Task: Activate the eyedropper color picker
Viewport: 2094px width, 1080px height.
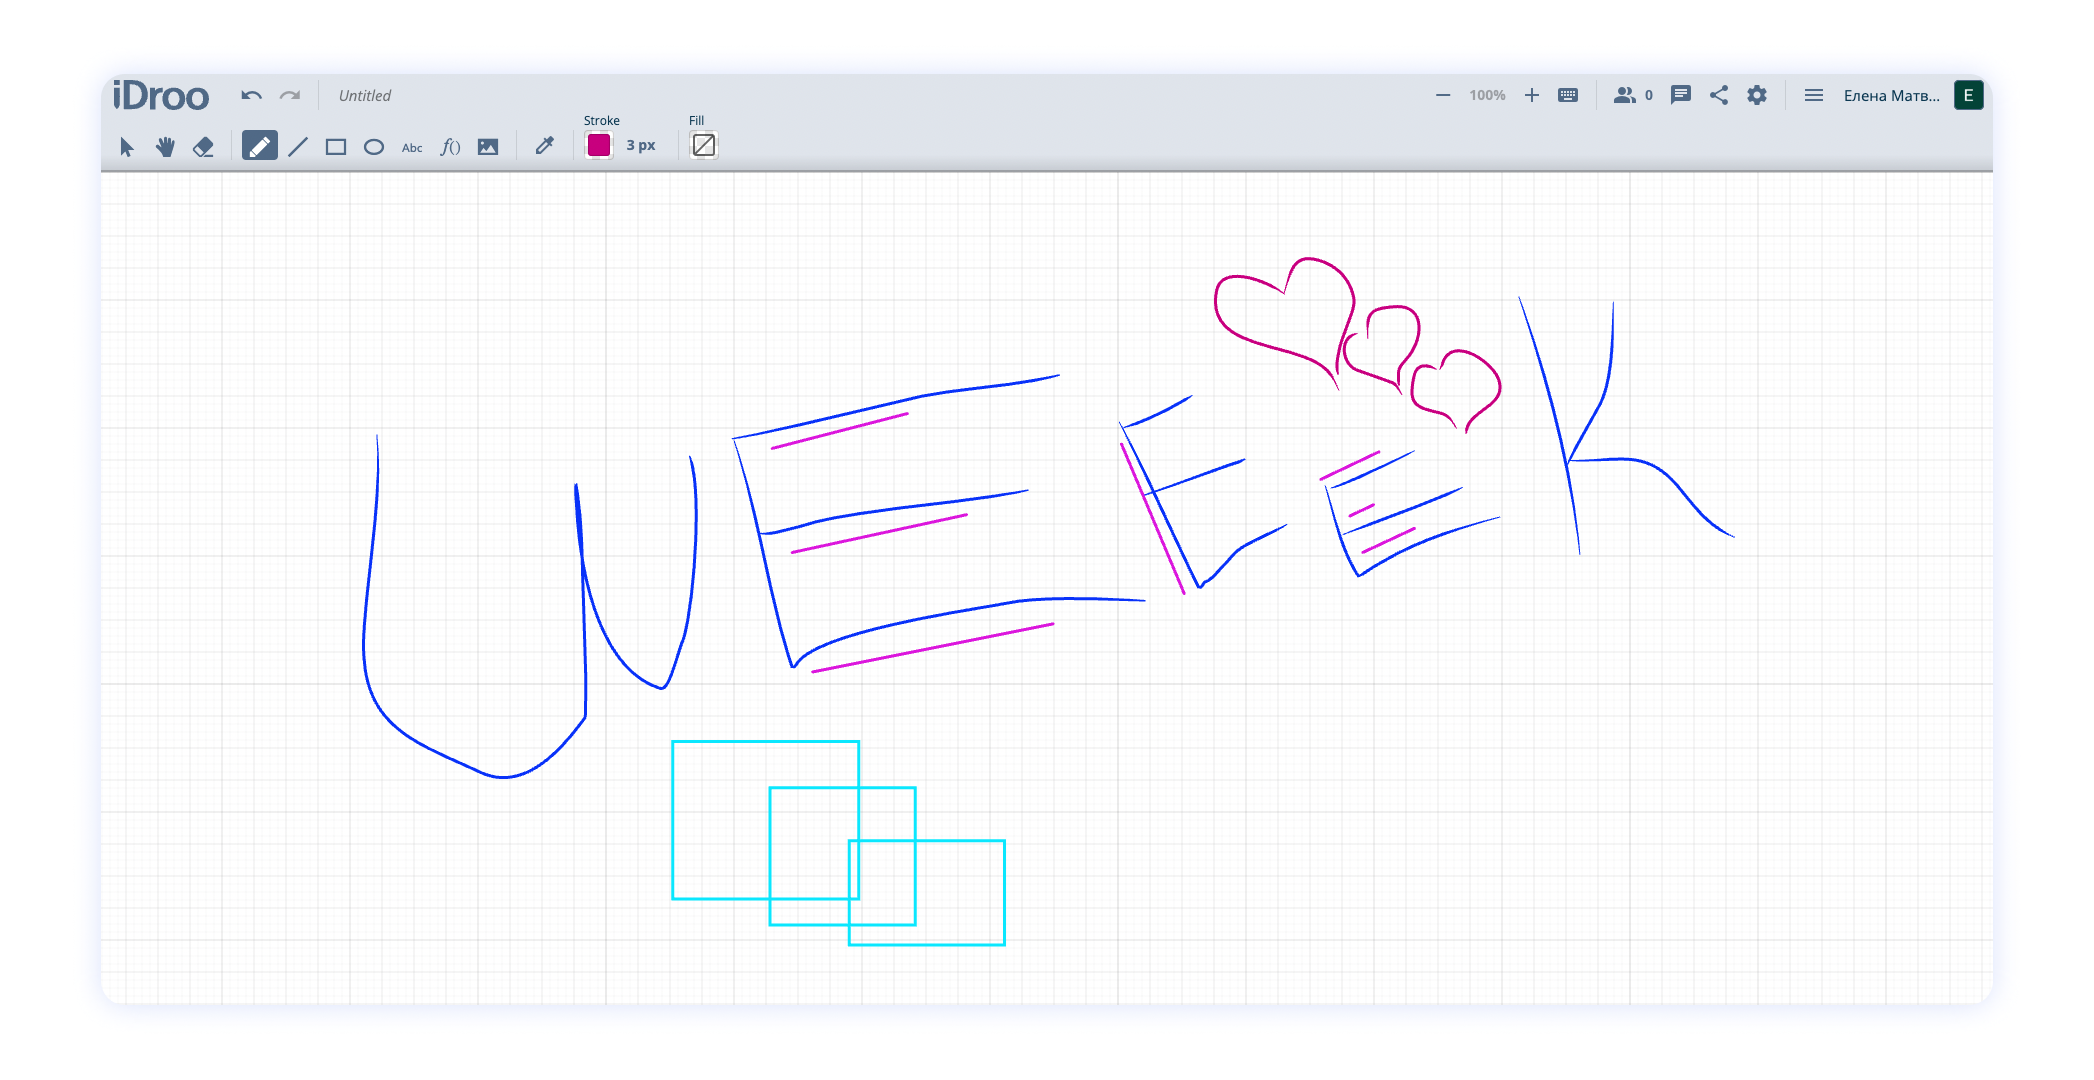Action: (x=544, y=146)
